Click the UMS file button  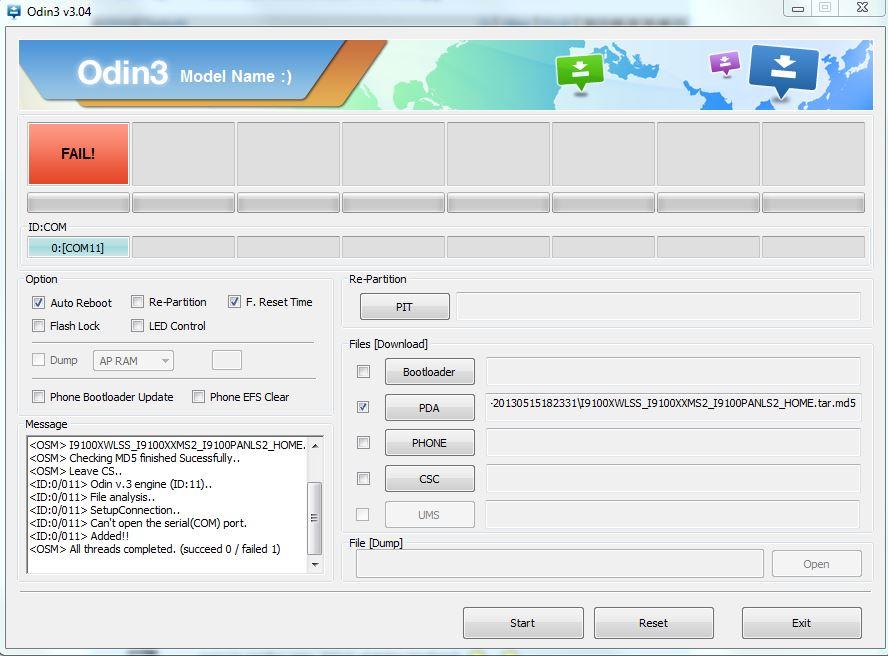point(429,514)
